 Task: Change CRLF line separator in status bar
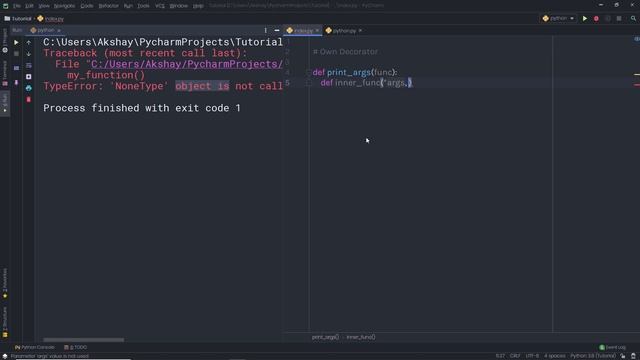point(515,356)
